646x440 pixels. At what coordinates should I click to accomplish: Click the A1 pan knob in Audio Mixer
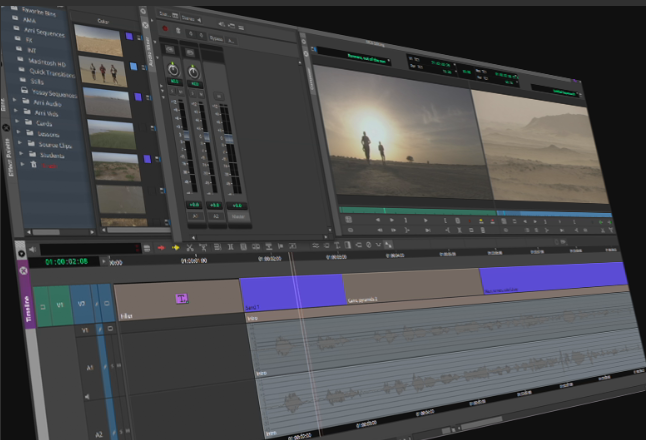click(x=173, y=69)
